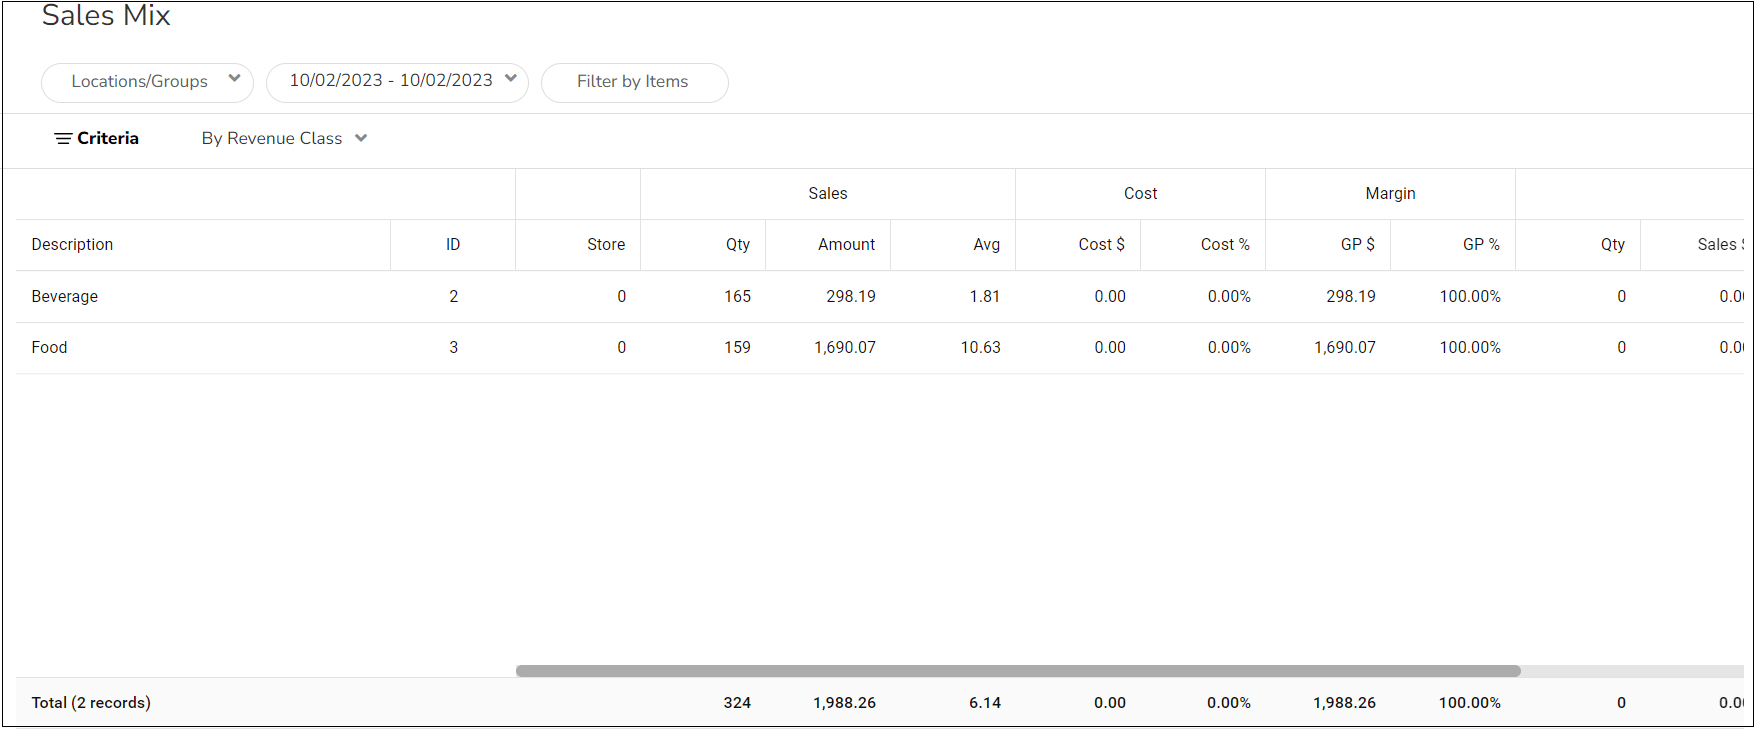This screenshot has width=1754, height=734.
Task: Open the Locations/Groups dropdown
Action: click(x=147, y=82)
